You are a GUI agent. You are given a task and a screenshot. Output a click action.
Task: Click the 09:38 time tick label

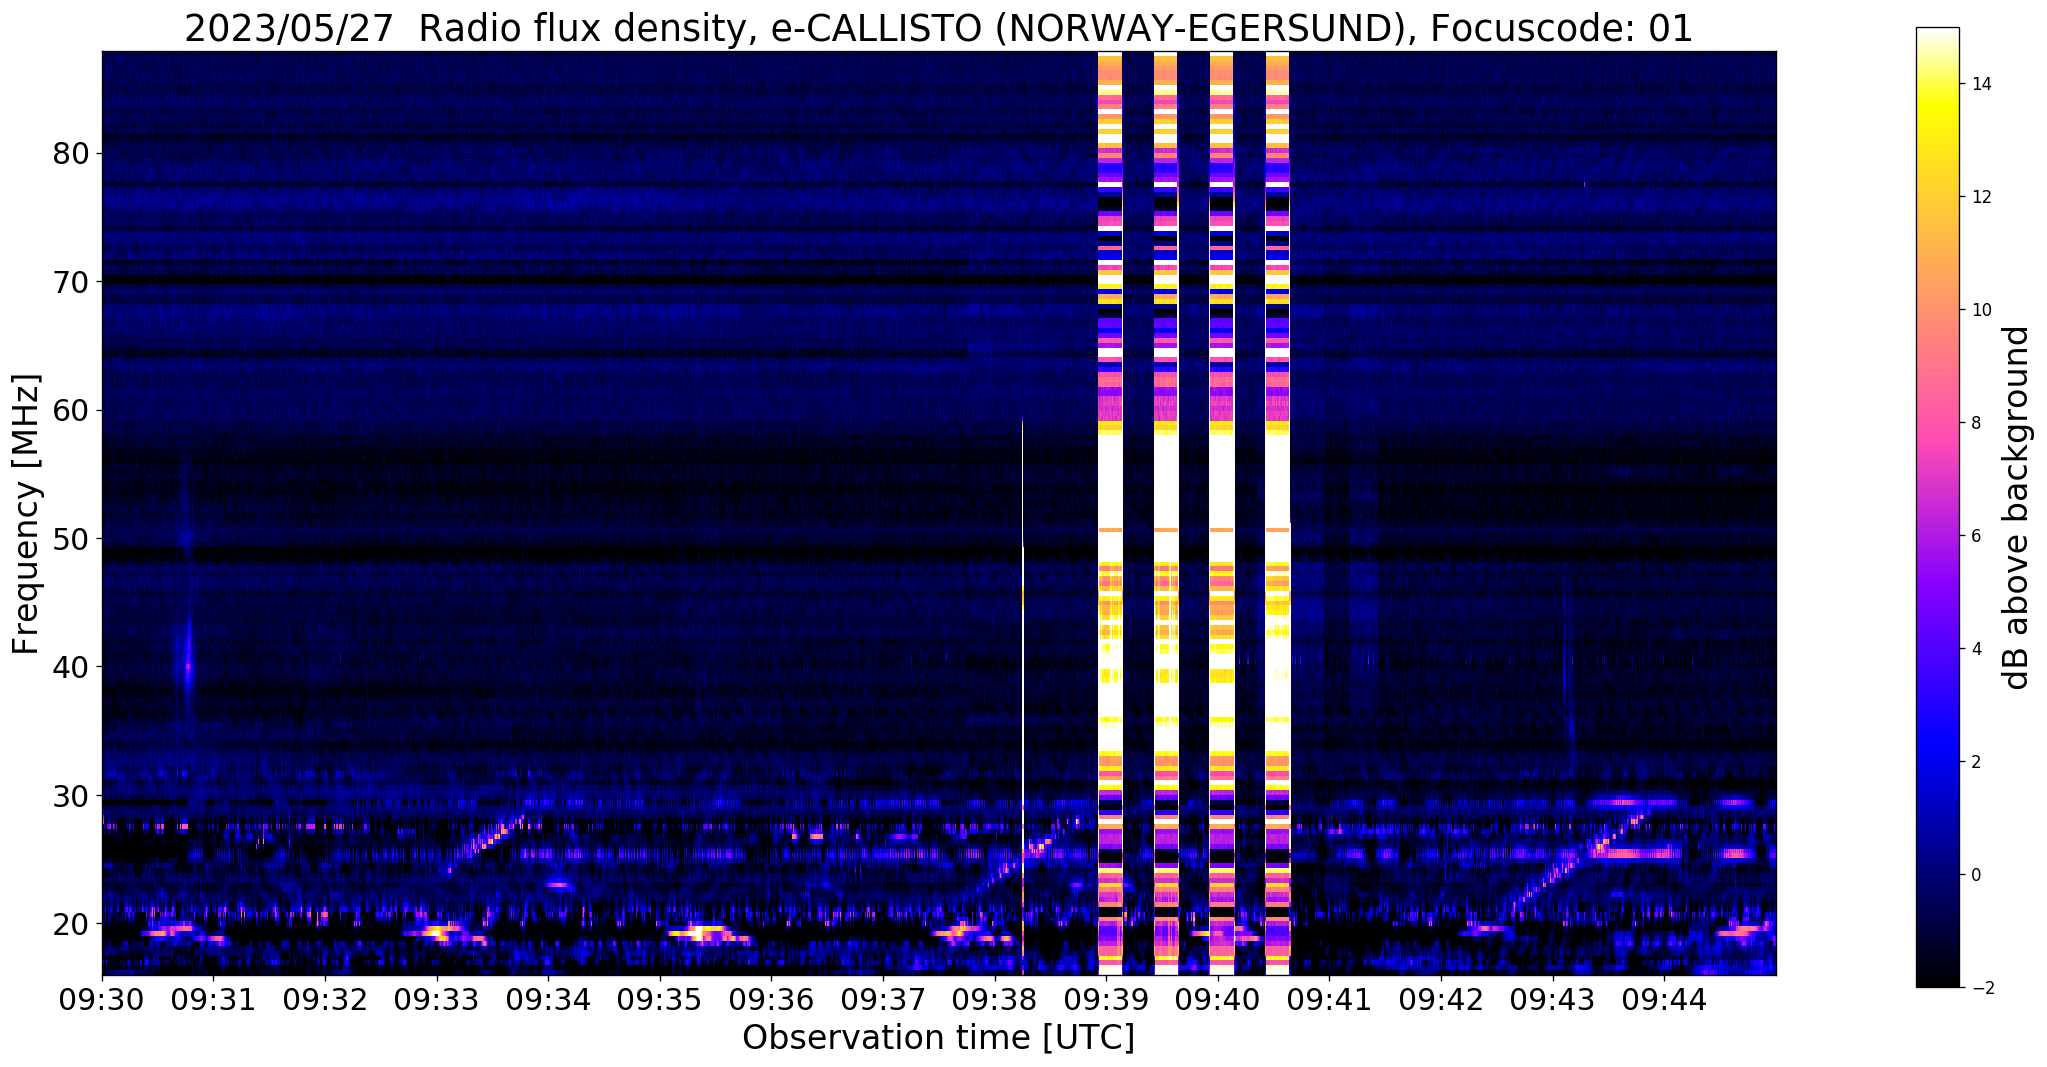994,1000
